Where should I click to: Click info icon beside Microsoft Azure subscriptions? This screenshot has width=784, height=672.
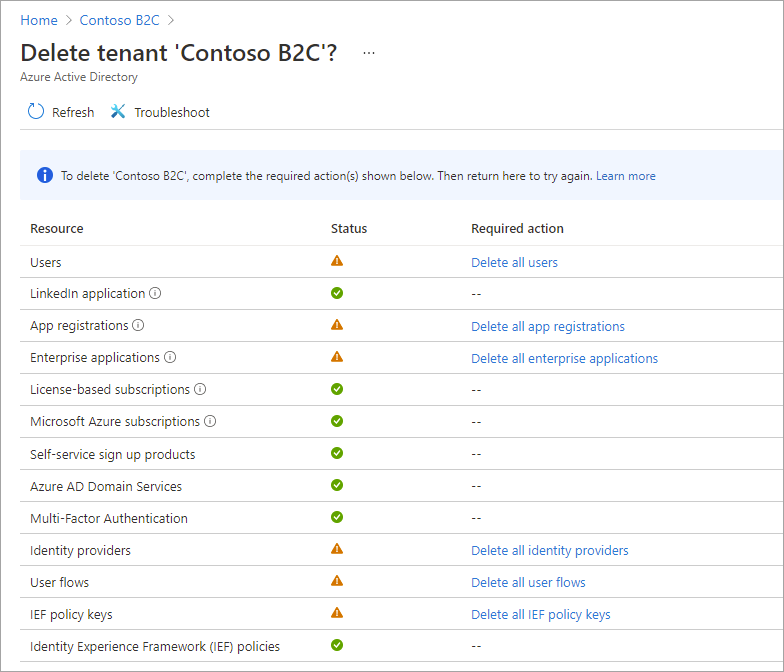tap(210, 422)
